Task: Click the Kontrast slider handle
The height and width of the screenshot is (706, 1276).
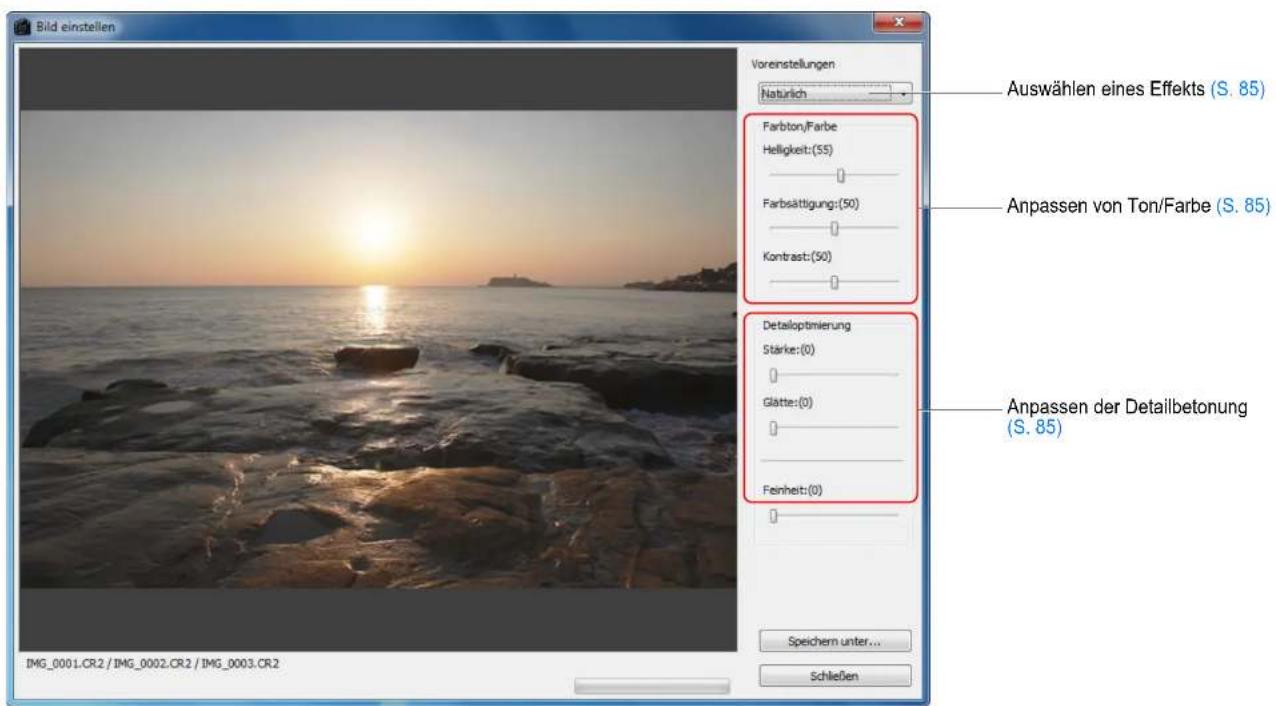Action: [x=835, y=282]
